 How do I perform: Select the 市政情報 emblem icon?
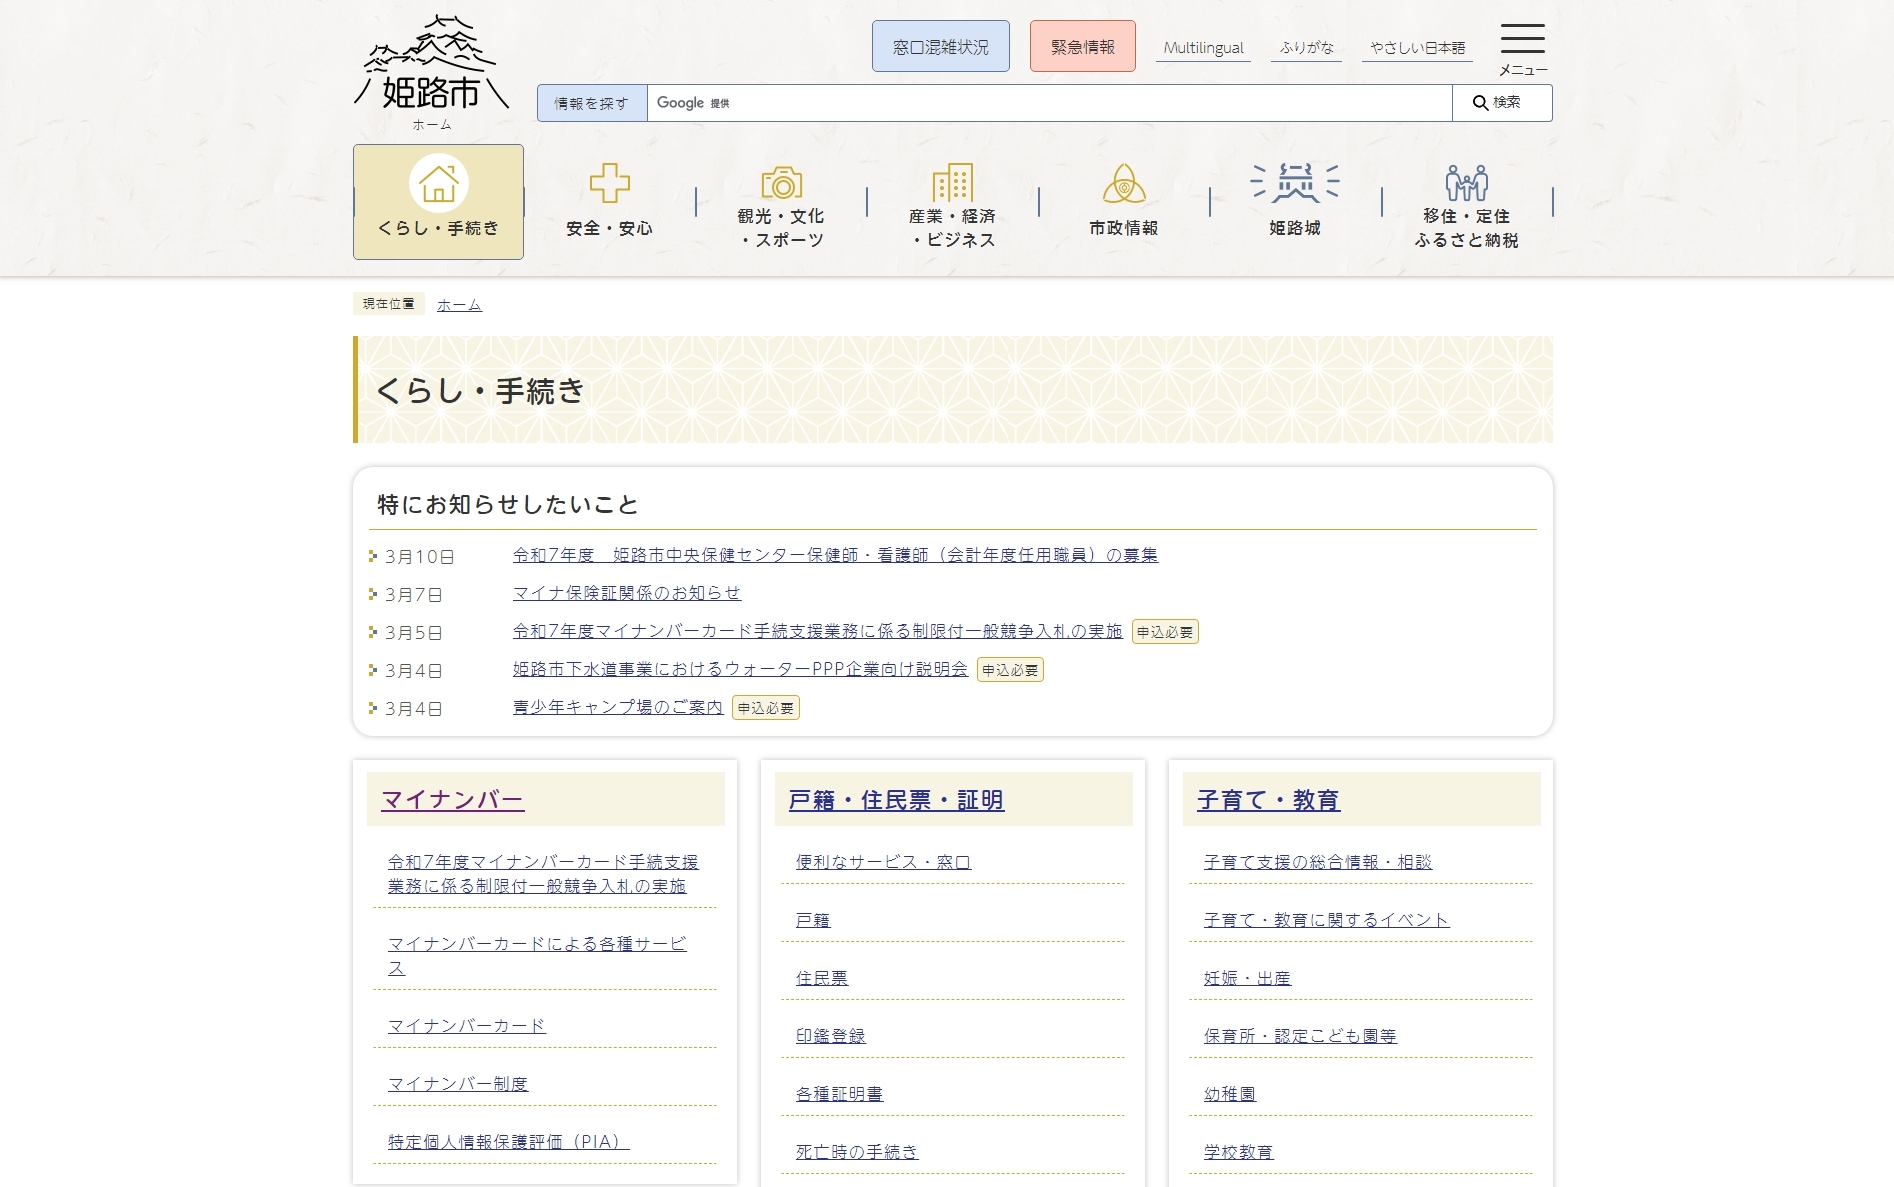click(1124, 183)
